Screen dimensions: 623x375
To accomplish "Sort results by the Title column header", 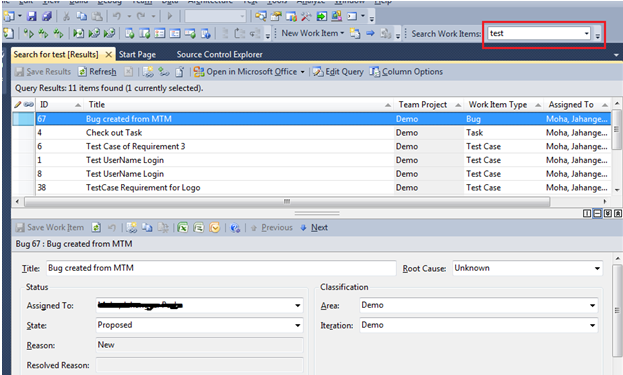I will (x=238, y=105).
